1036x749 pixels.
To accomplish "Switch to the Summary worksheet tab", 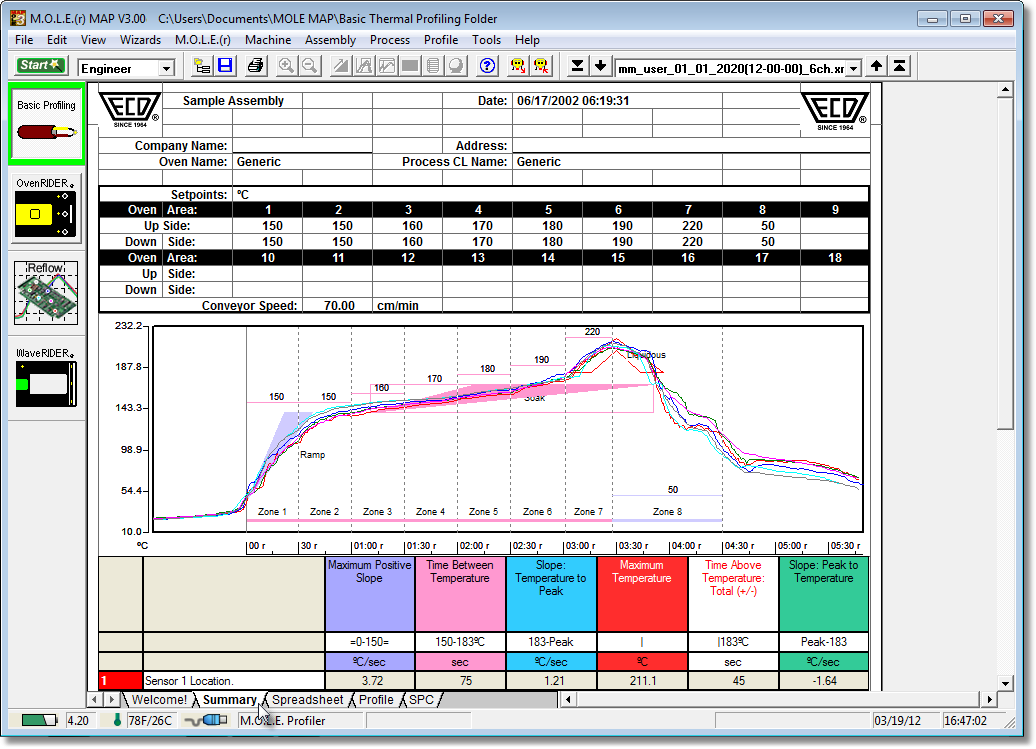I will pos(229,699).
